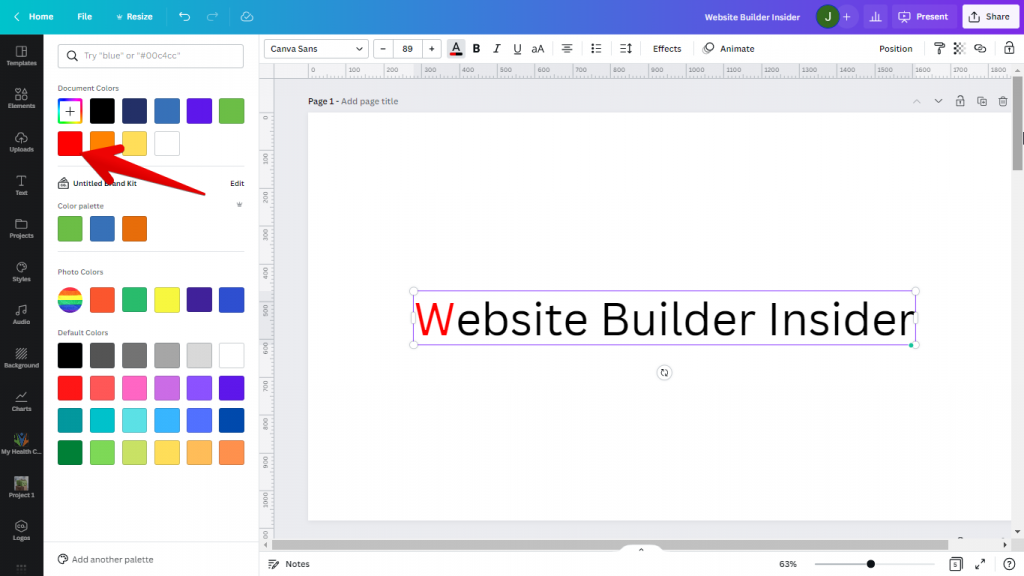Open the File menu
The image size is (1024, 576).
(x=85, y=16)
